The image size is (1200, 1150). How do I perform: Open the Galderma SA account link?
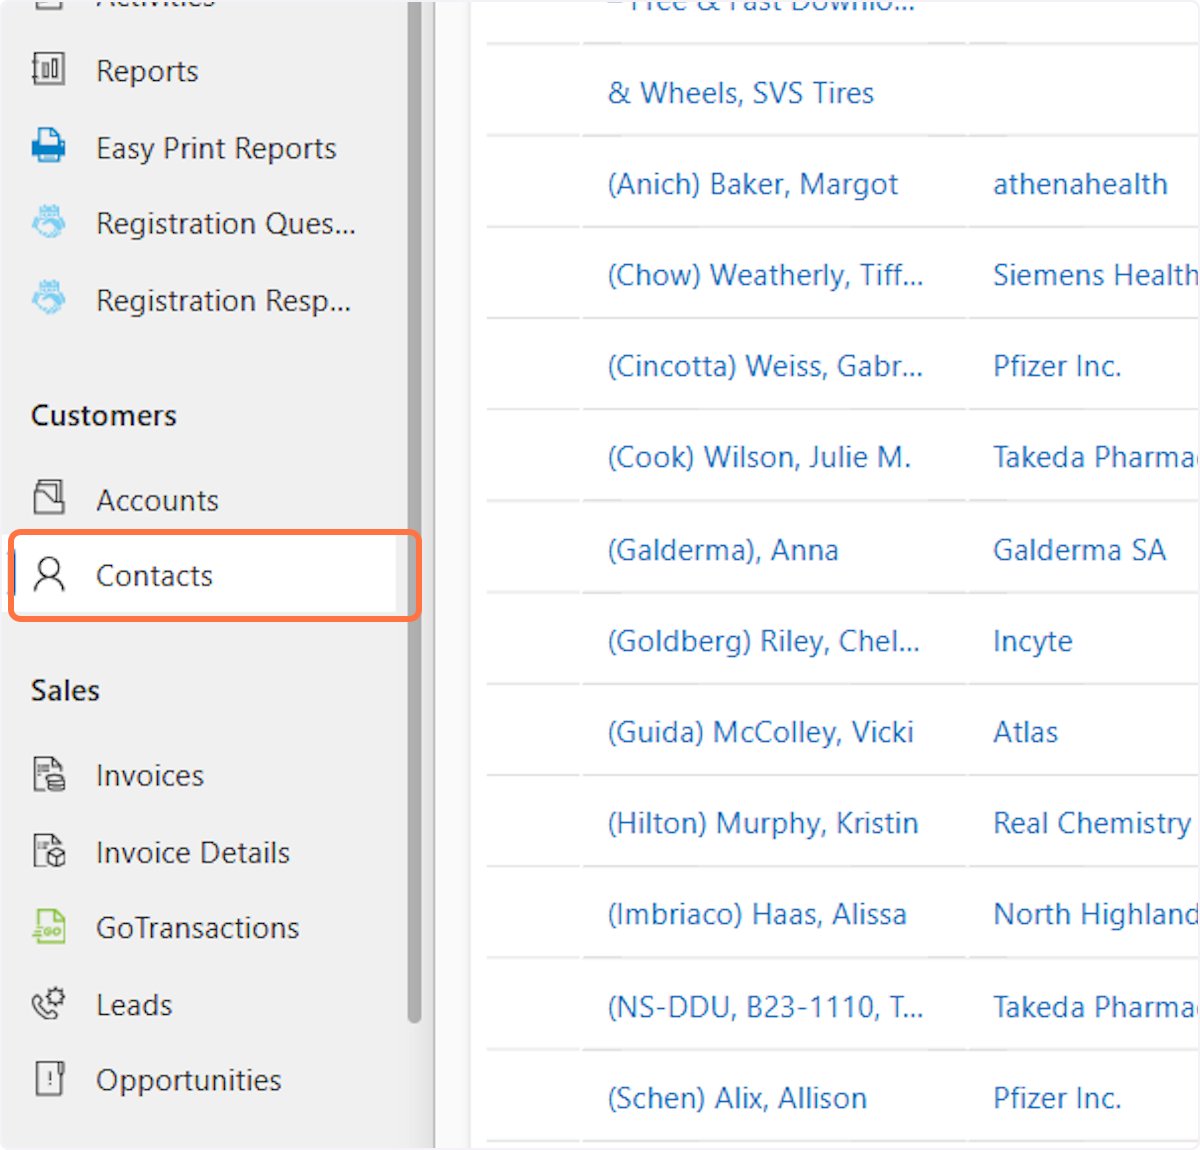1079,551
